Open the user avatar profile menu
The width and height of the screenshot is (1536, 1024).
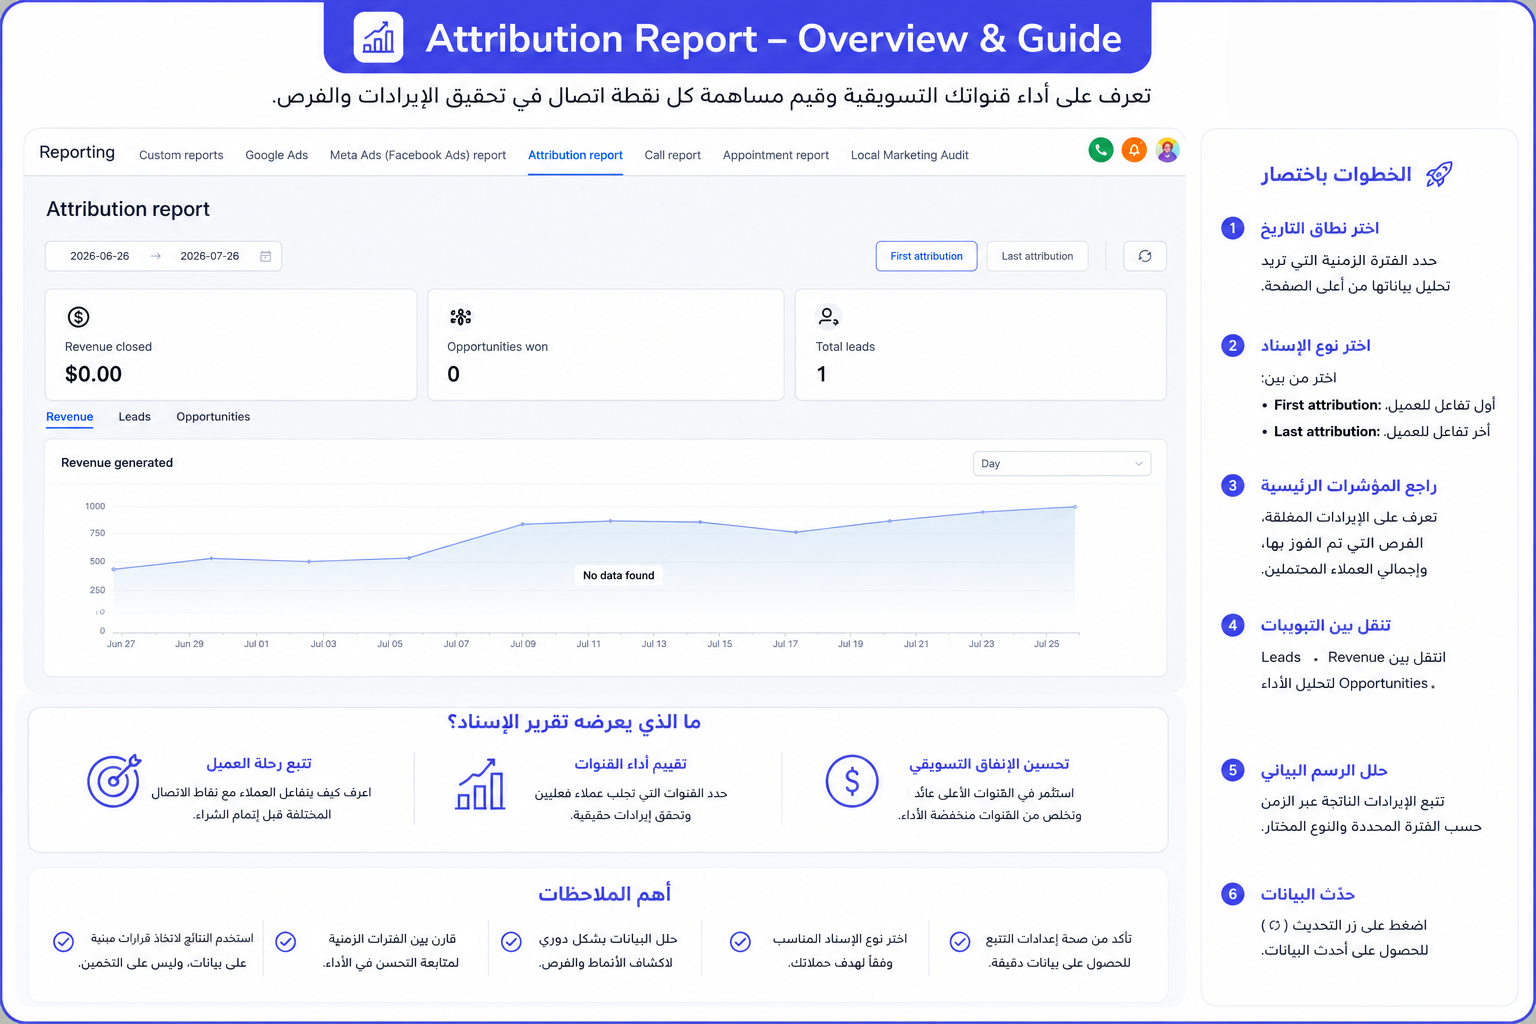[x=1167, y=150]
